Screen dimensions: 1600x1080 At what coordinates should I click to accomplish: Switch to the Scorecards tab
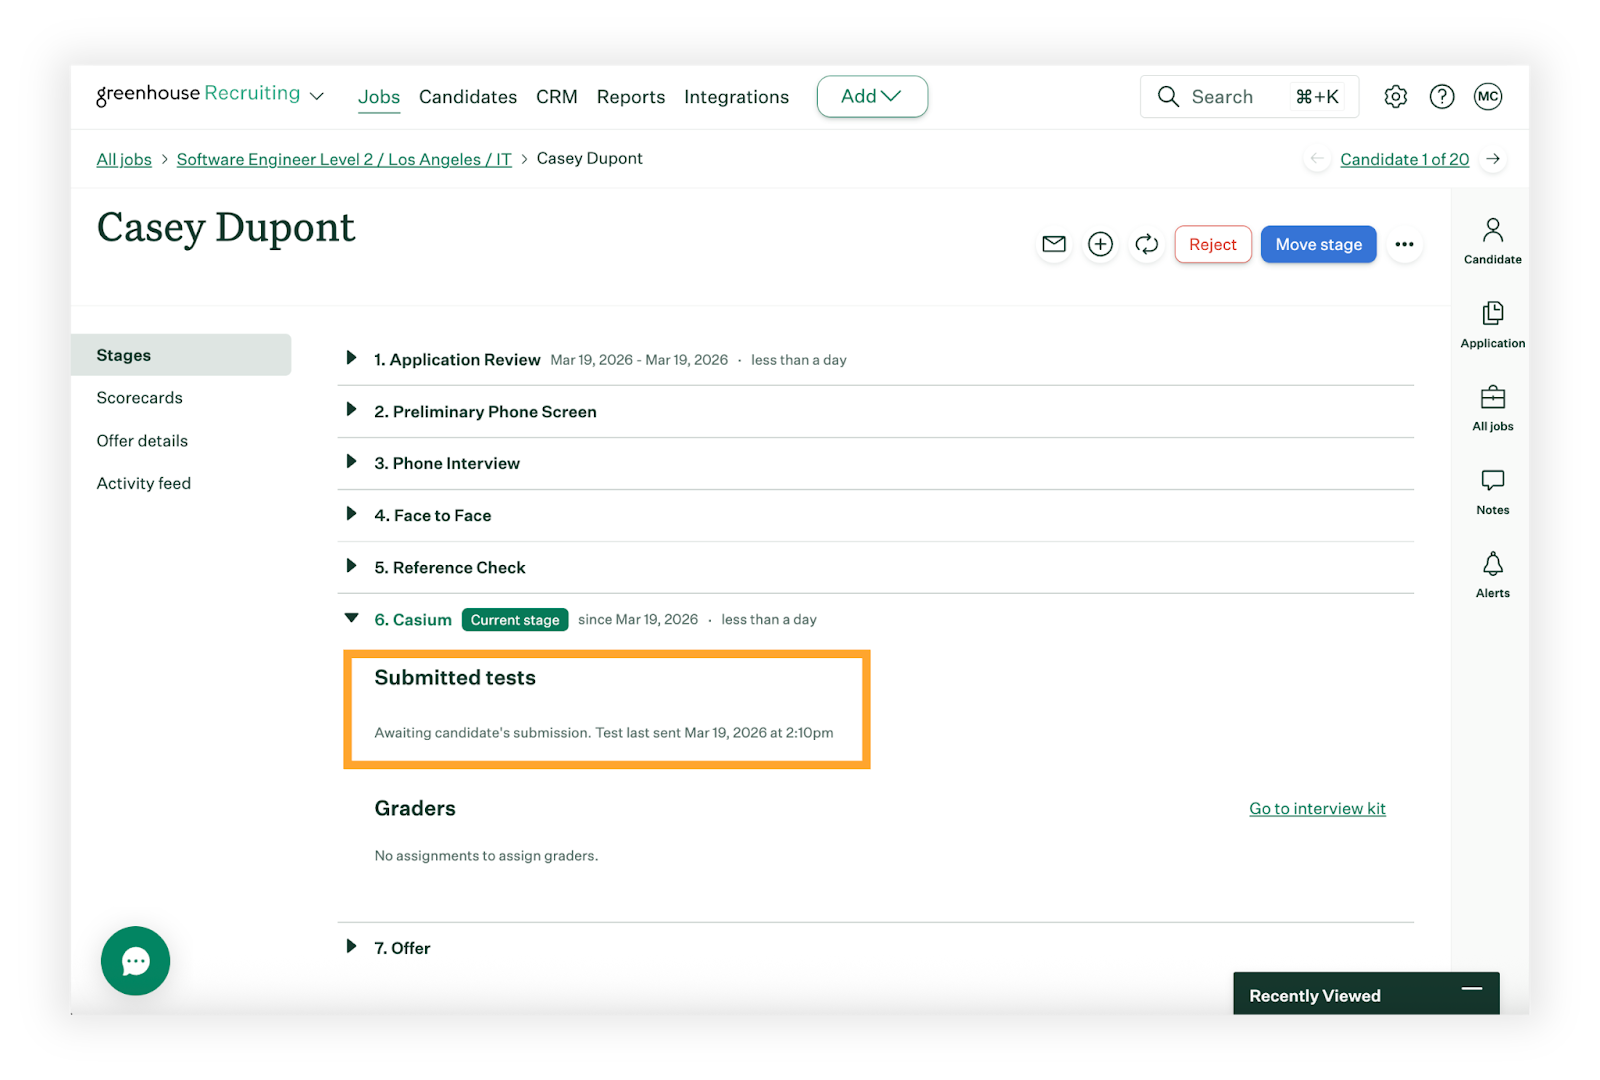(140, 398)
